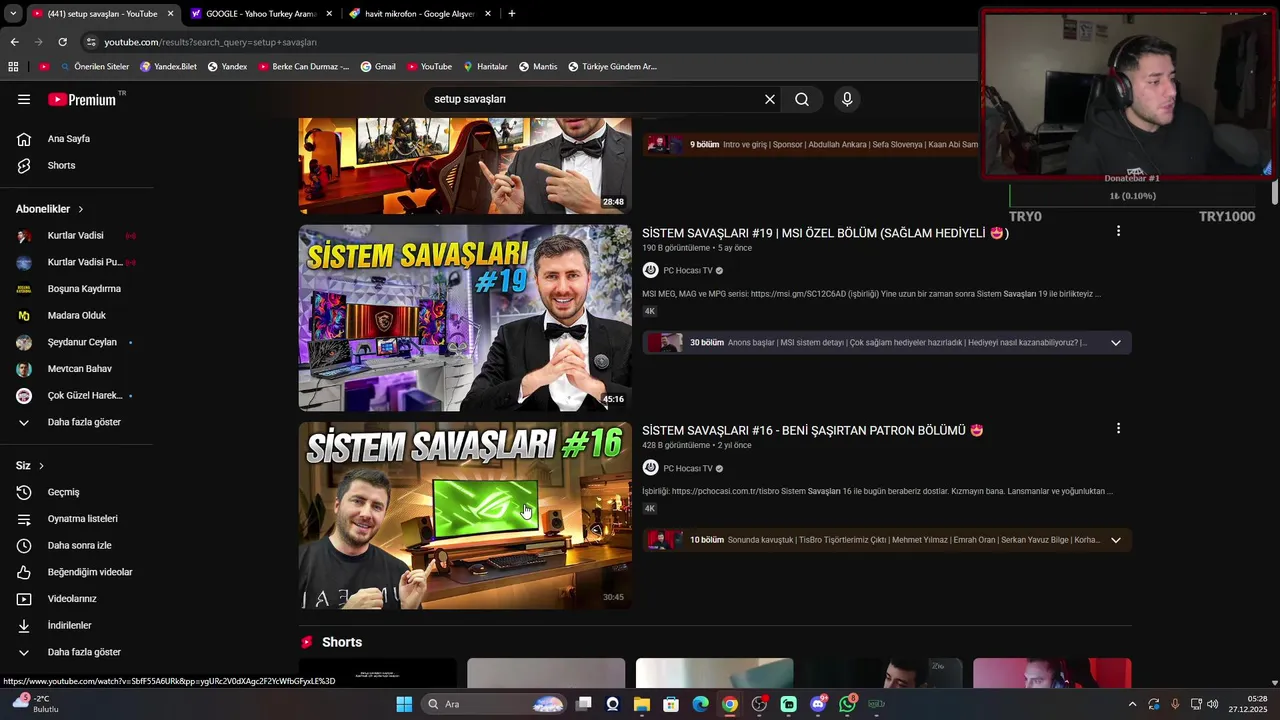
Task: Open Discord from the taskbar
Action: [819, 704]
